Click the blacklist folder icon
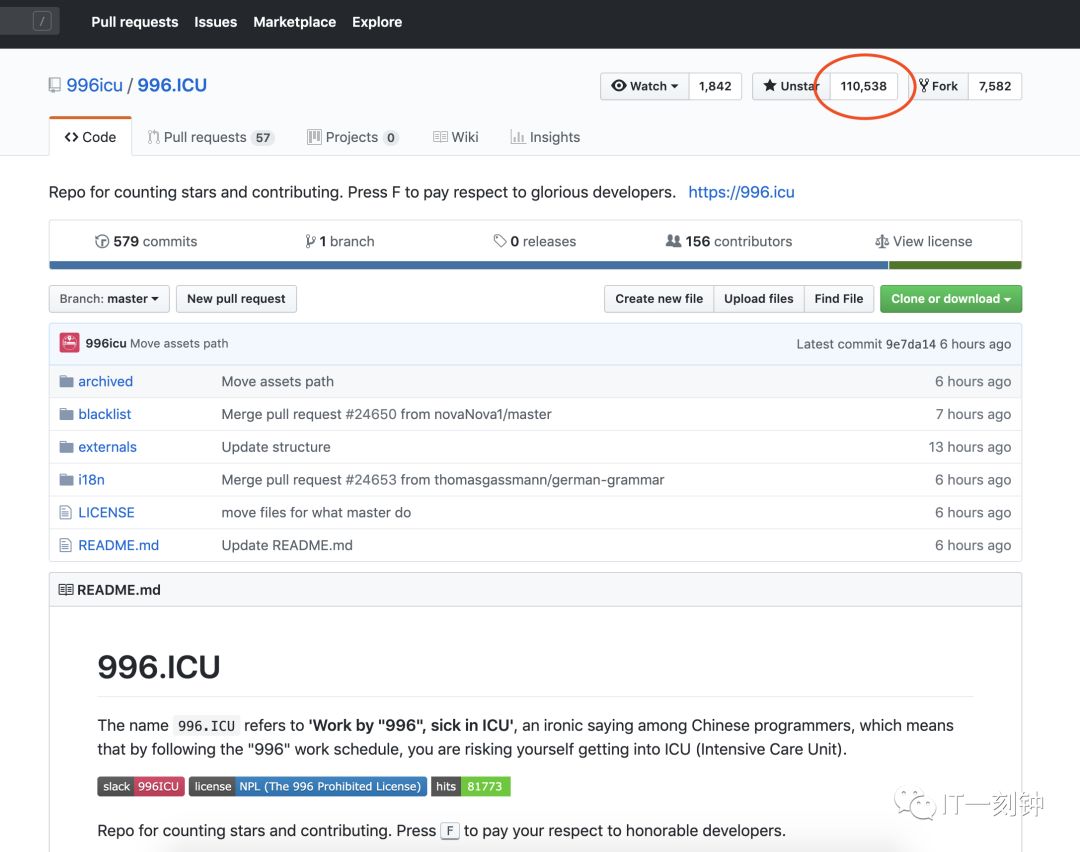This screenshot has width=1080, height=852. [66, 414]
